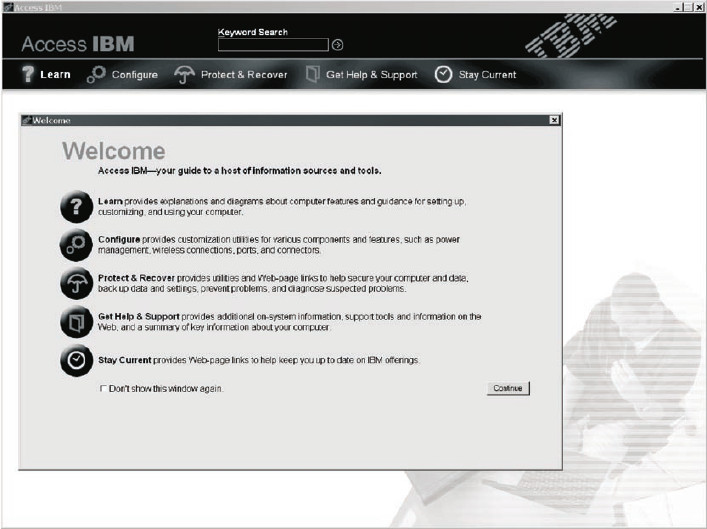Screen dimensions: 707x529
Task: Open the Learn tab
Action: pos(55,74)
